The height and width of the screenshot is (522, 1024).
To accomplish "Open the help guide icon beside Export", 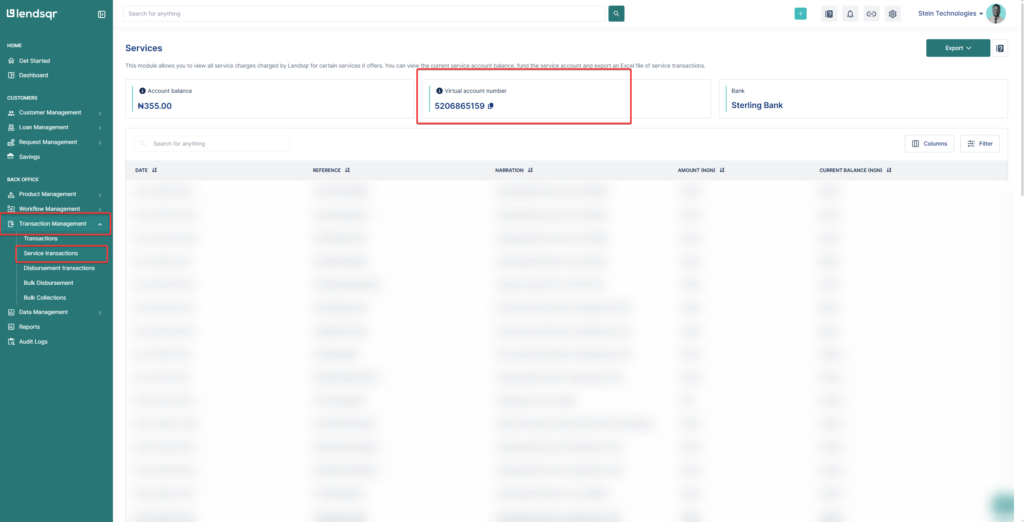I will coord(1000,48).
